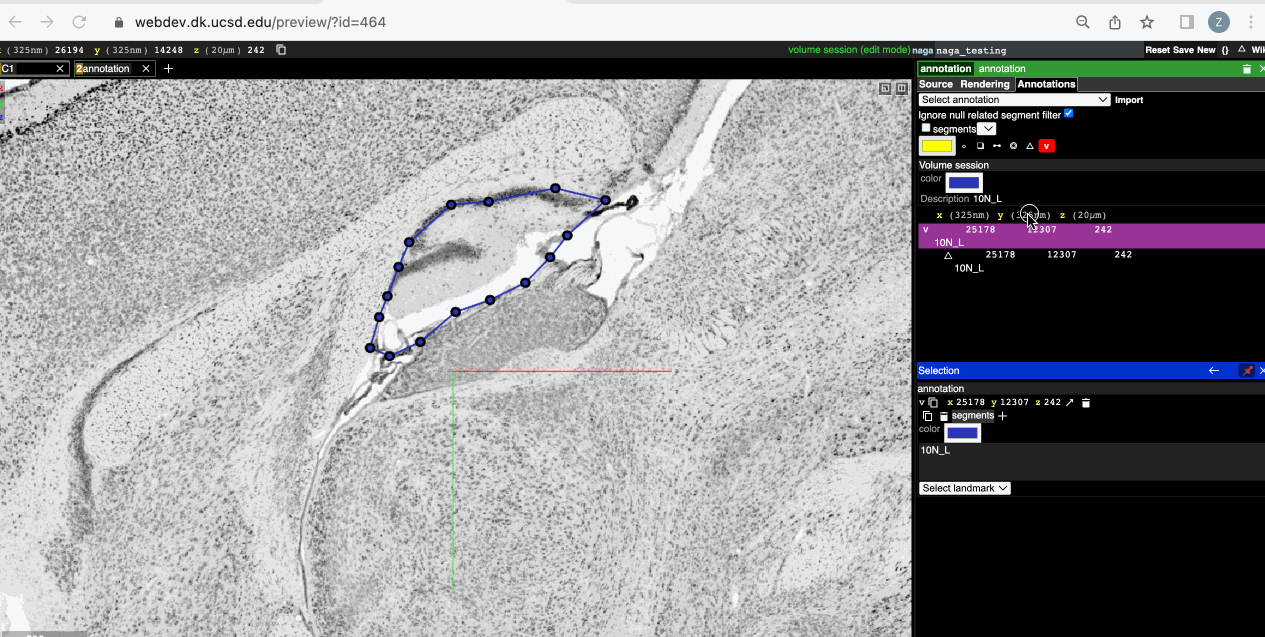1265x637 pixels.
Task: Select the ellipsoid annotation tool
Action: tap(1013, 146)
